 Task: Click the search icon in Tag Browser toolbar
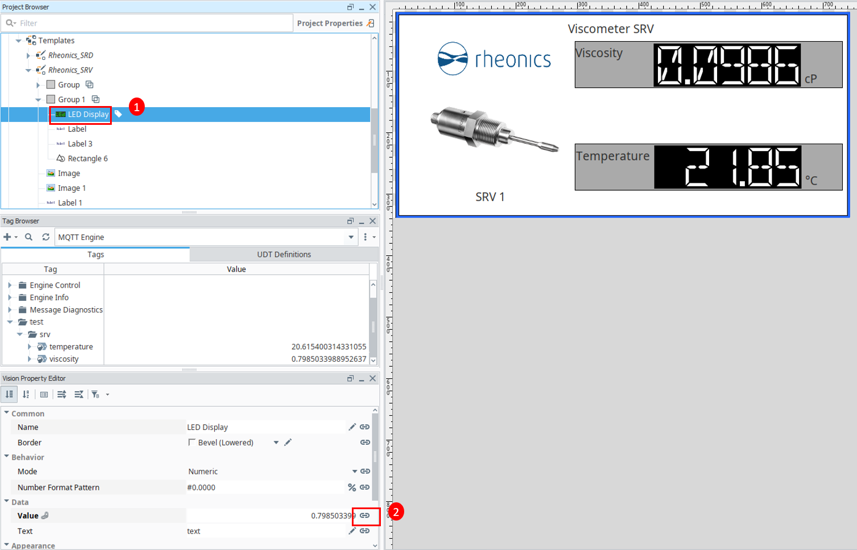(29, 237)
